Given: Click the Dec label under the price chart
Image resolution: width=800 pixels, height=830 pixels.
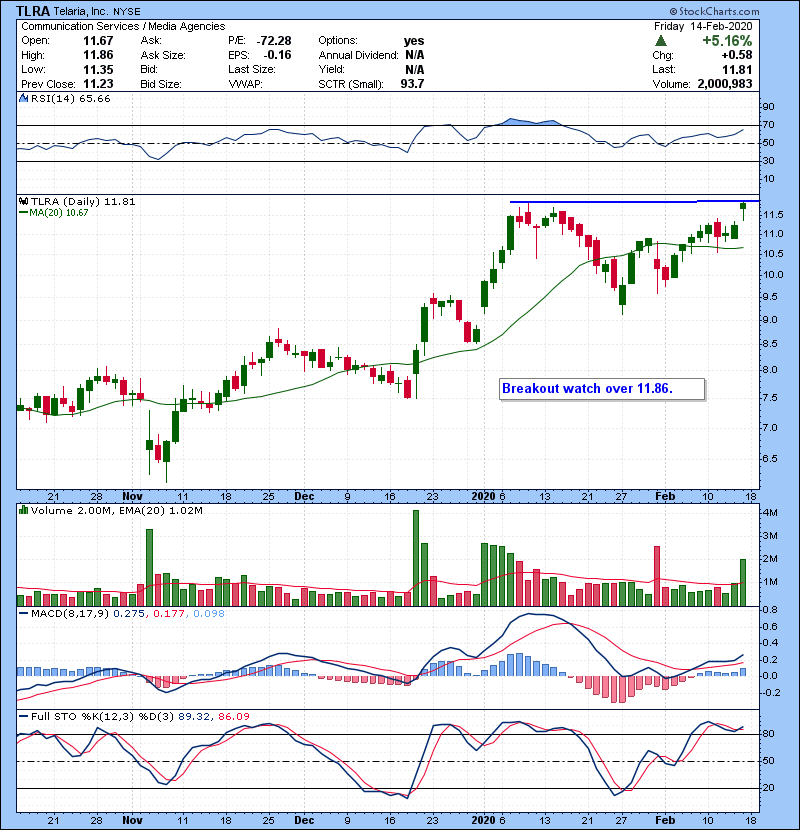Looking at the screenshot, I should (x=304, y=497).
